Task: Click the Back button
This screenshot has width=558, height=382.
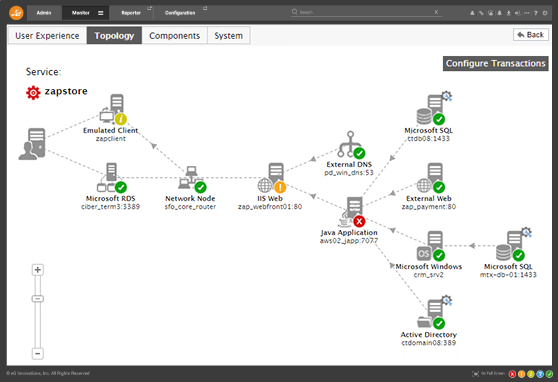Action: pyautogui.click(x=531, y=35)
